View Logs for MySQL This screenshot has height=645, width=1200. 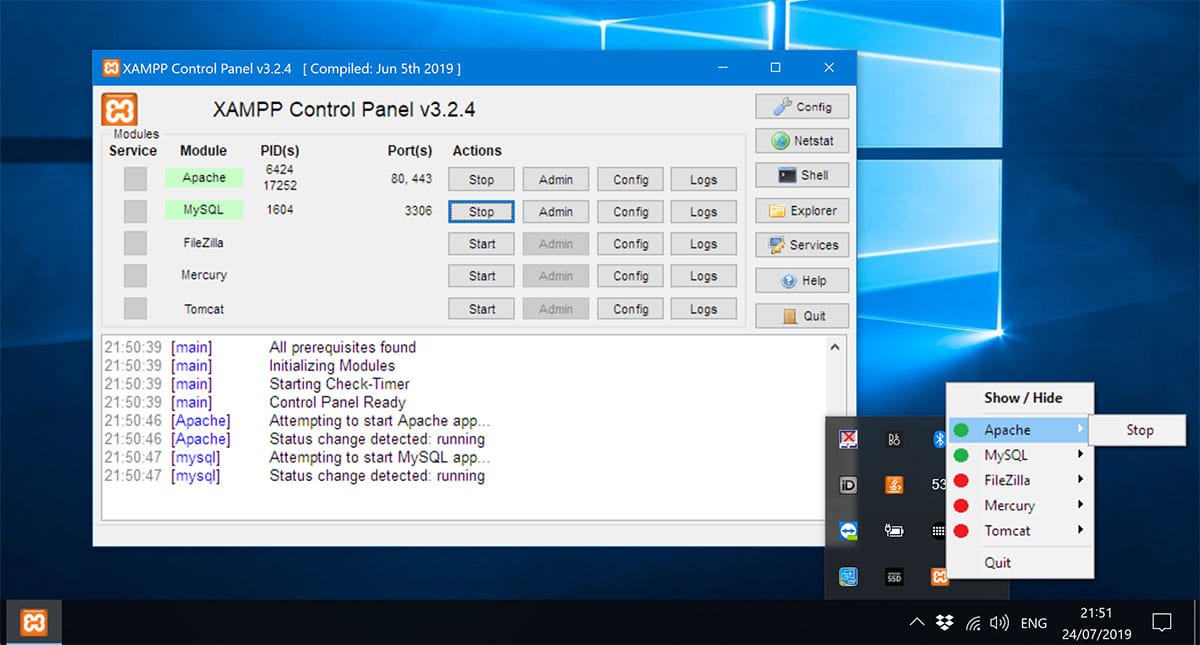[703, 212]
